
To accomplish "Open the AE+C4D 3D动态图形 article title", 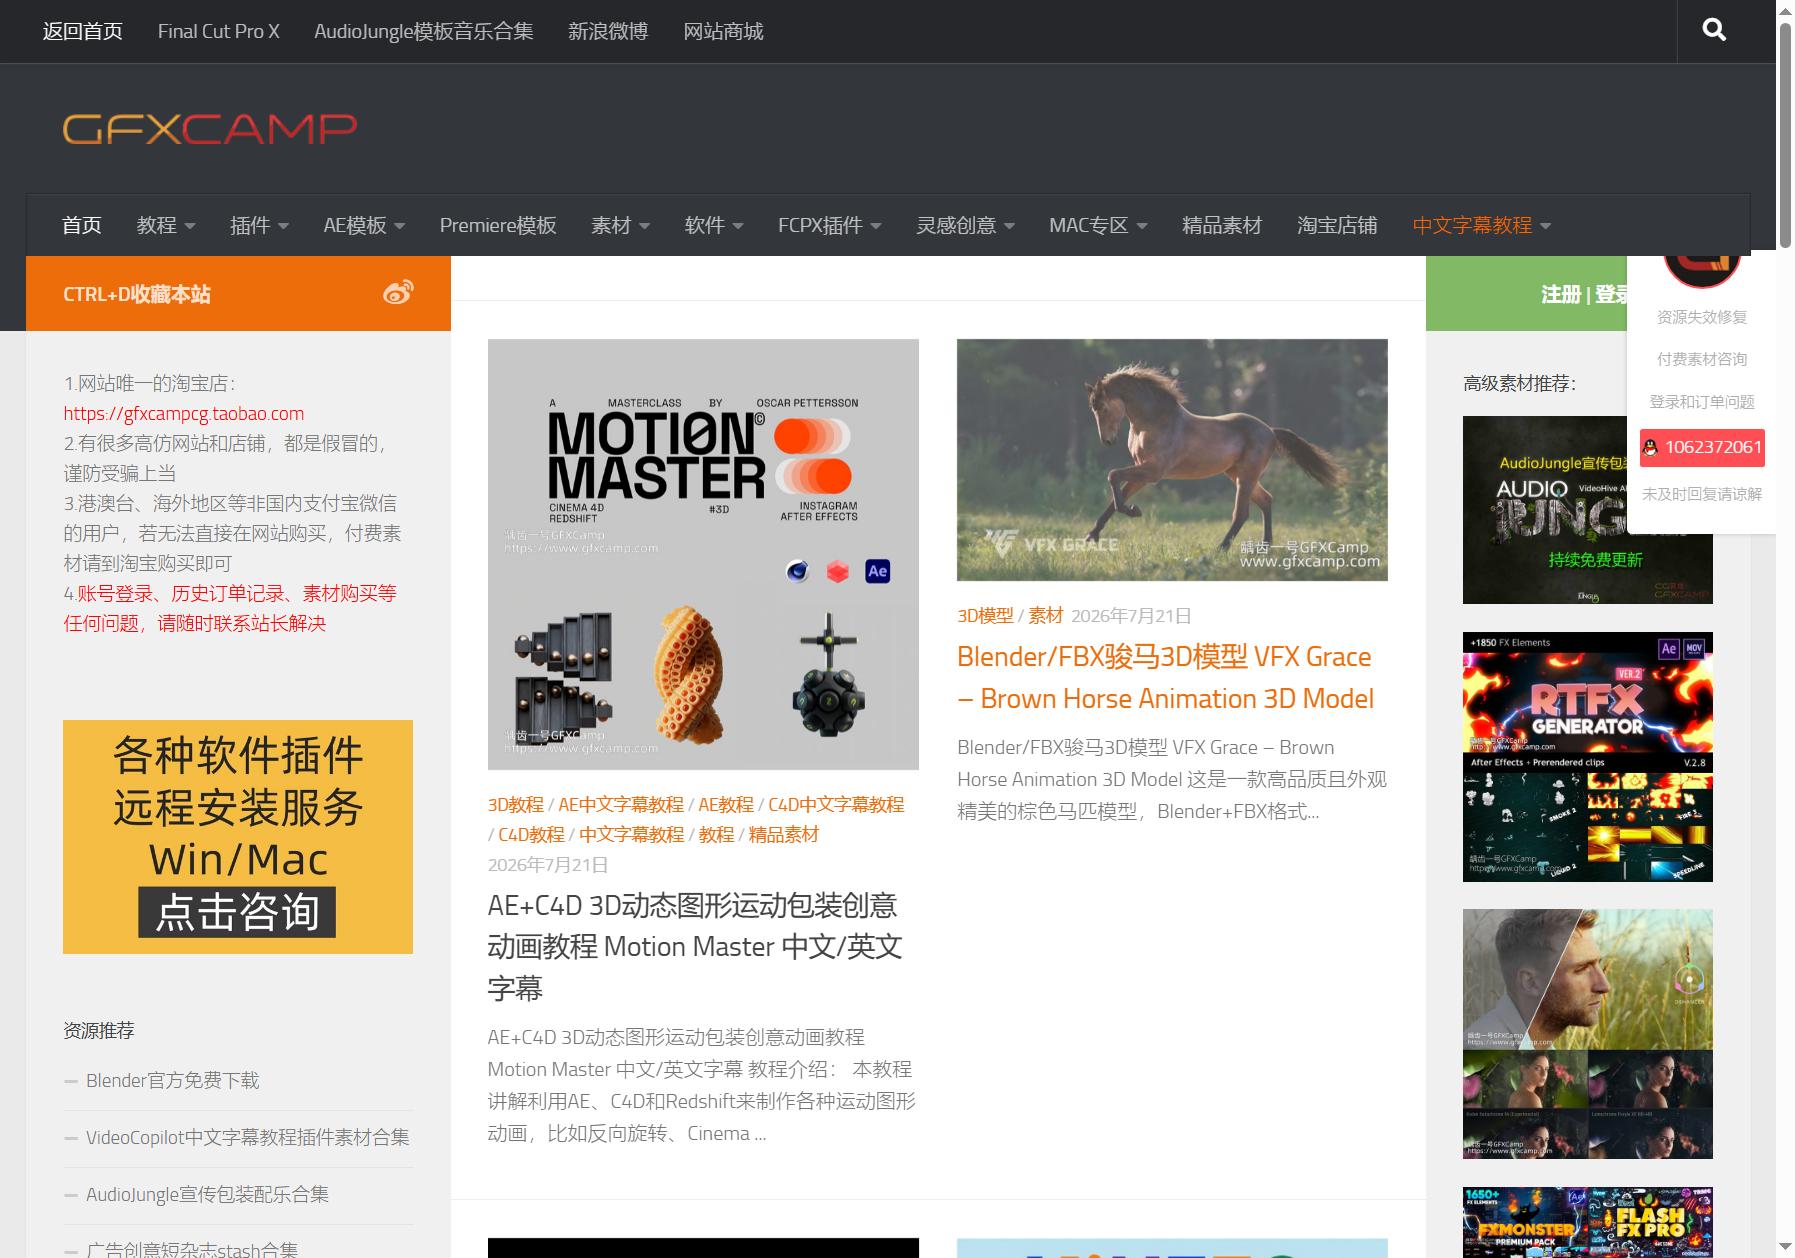I will (695, 946).
